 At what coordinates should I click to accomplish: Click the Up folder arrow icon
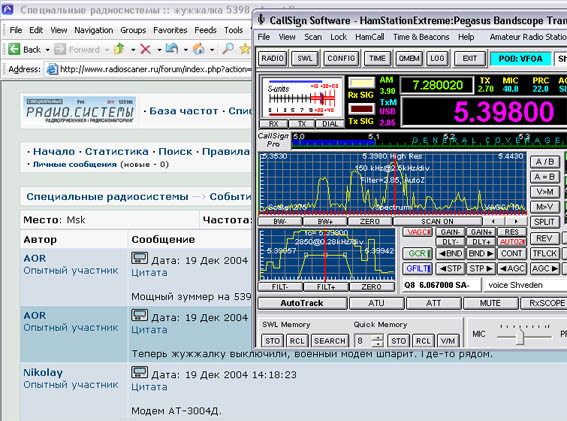coord(119,48)
